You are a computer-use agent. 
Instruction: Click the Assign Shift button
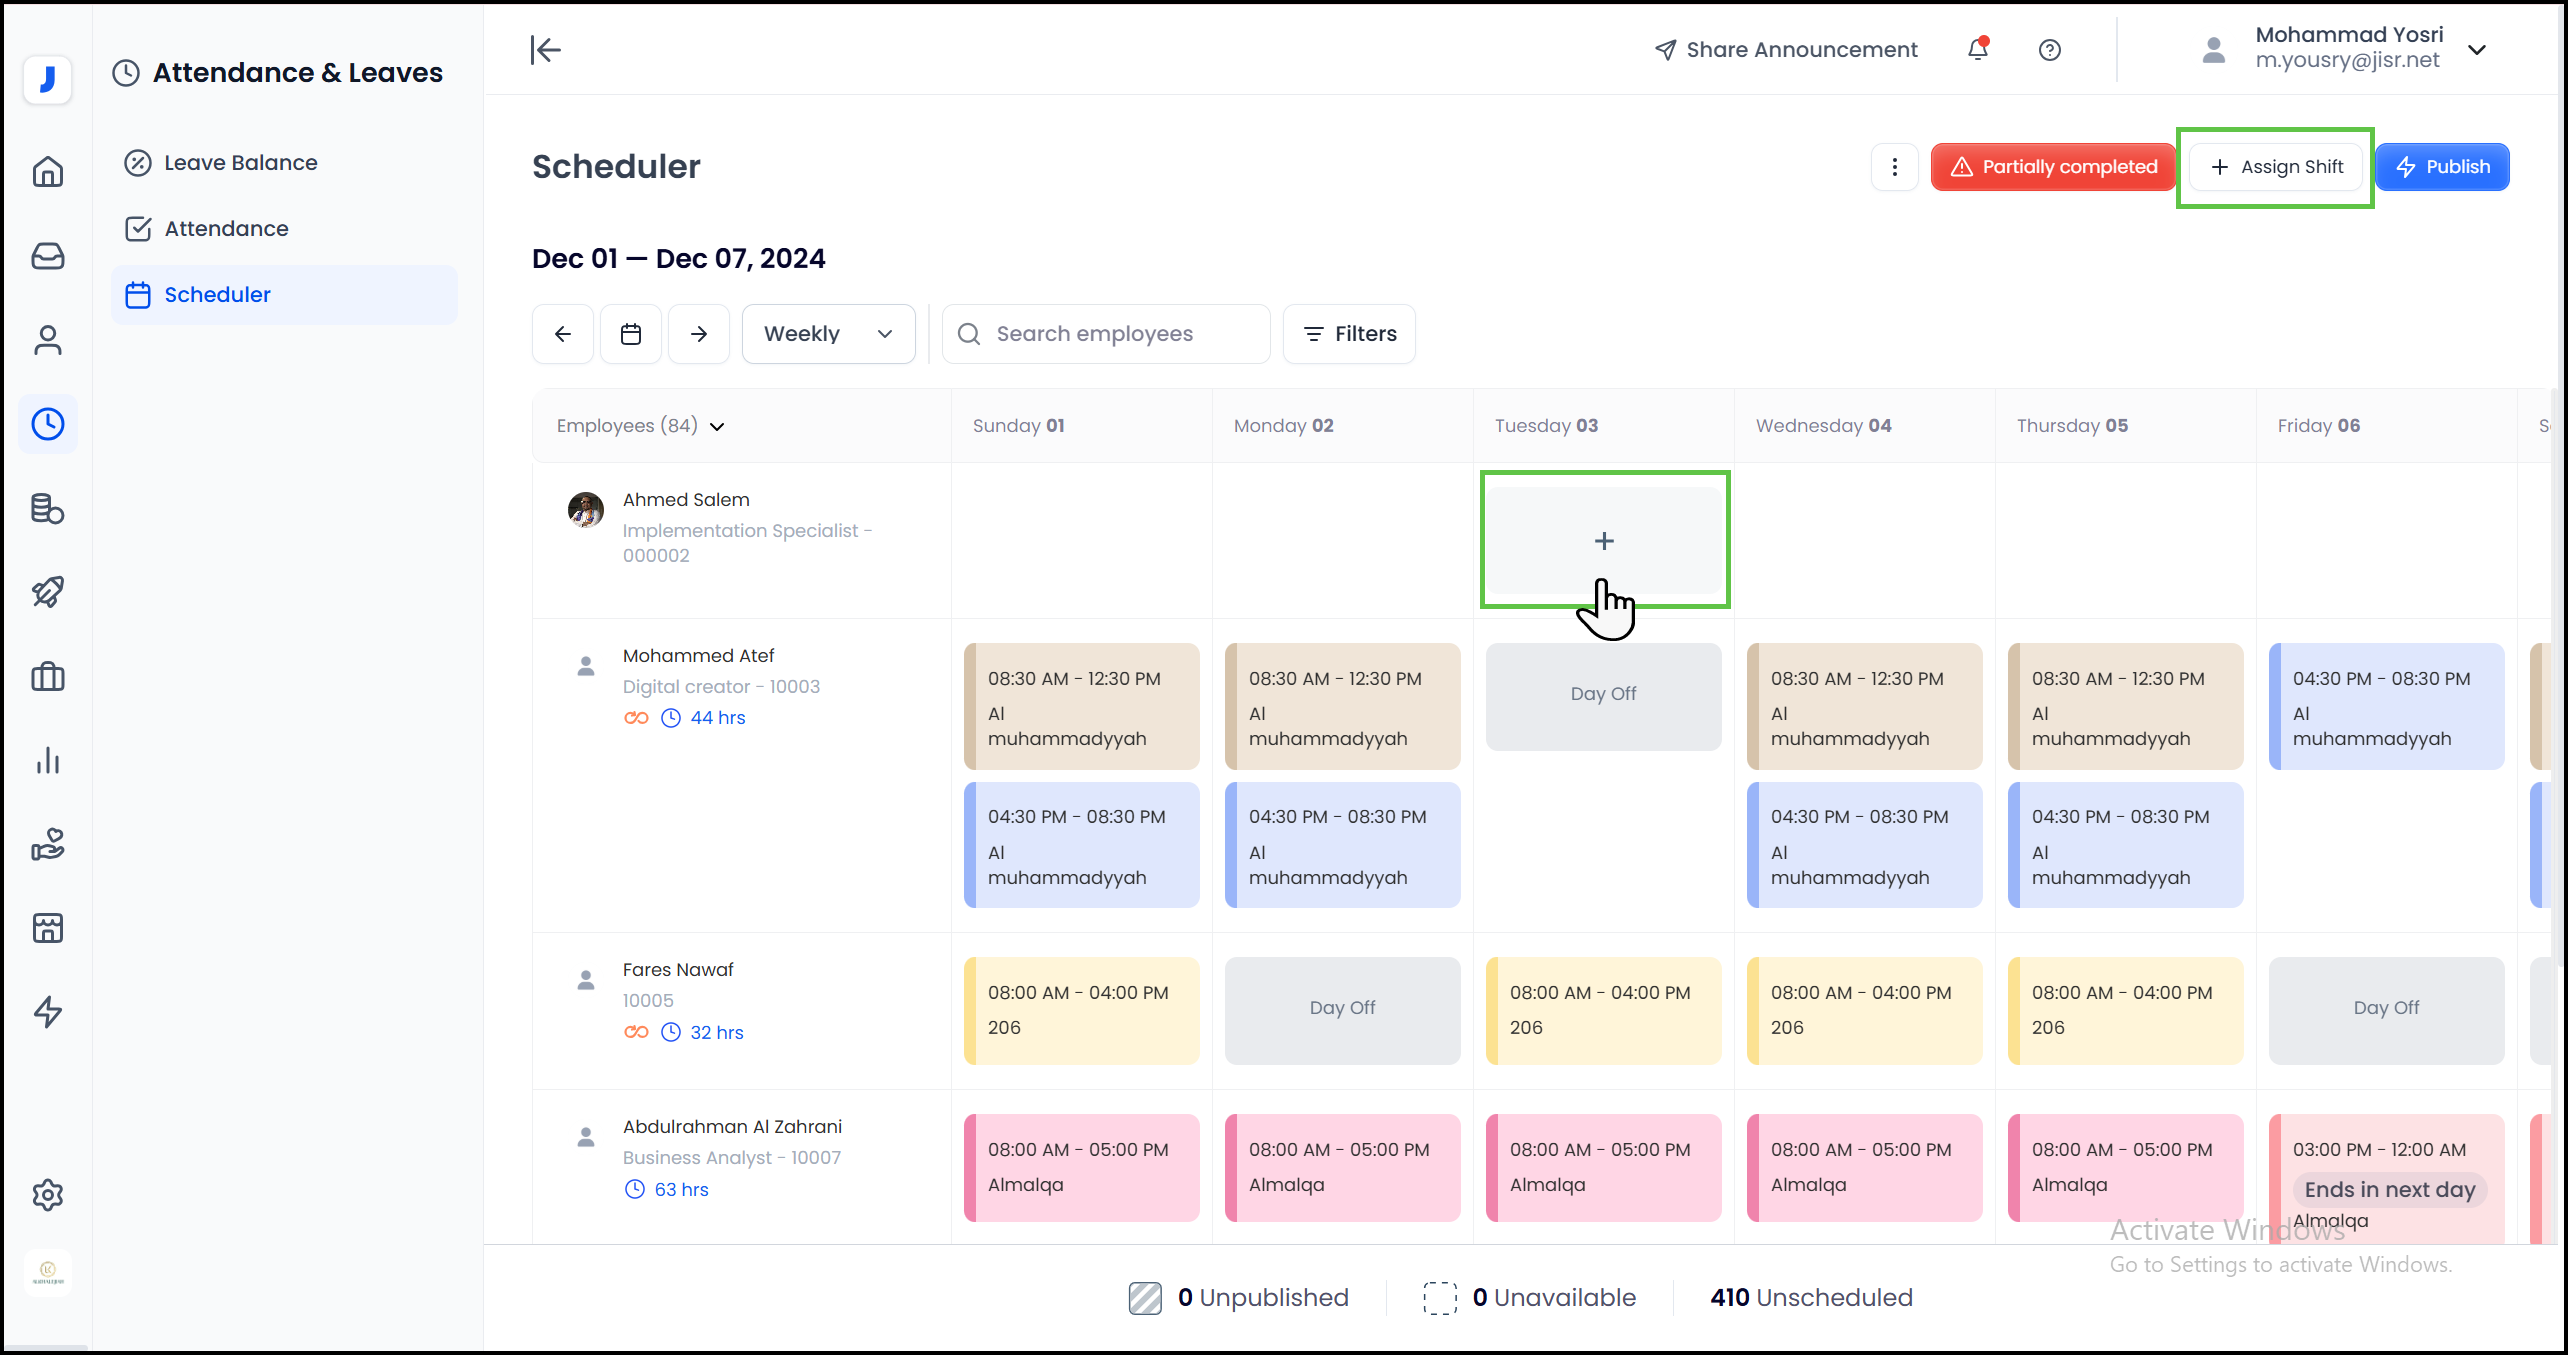pos(2276,166)
